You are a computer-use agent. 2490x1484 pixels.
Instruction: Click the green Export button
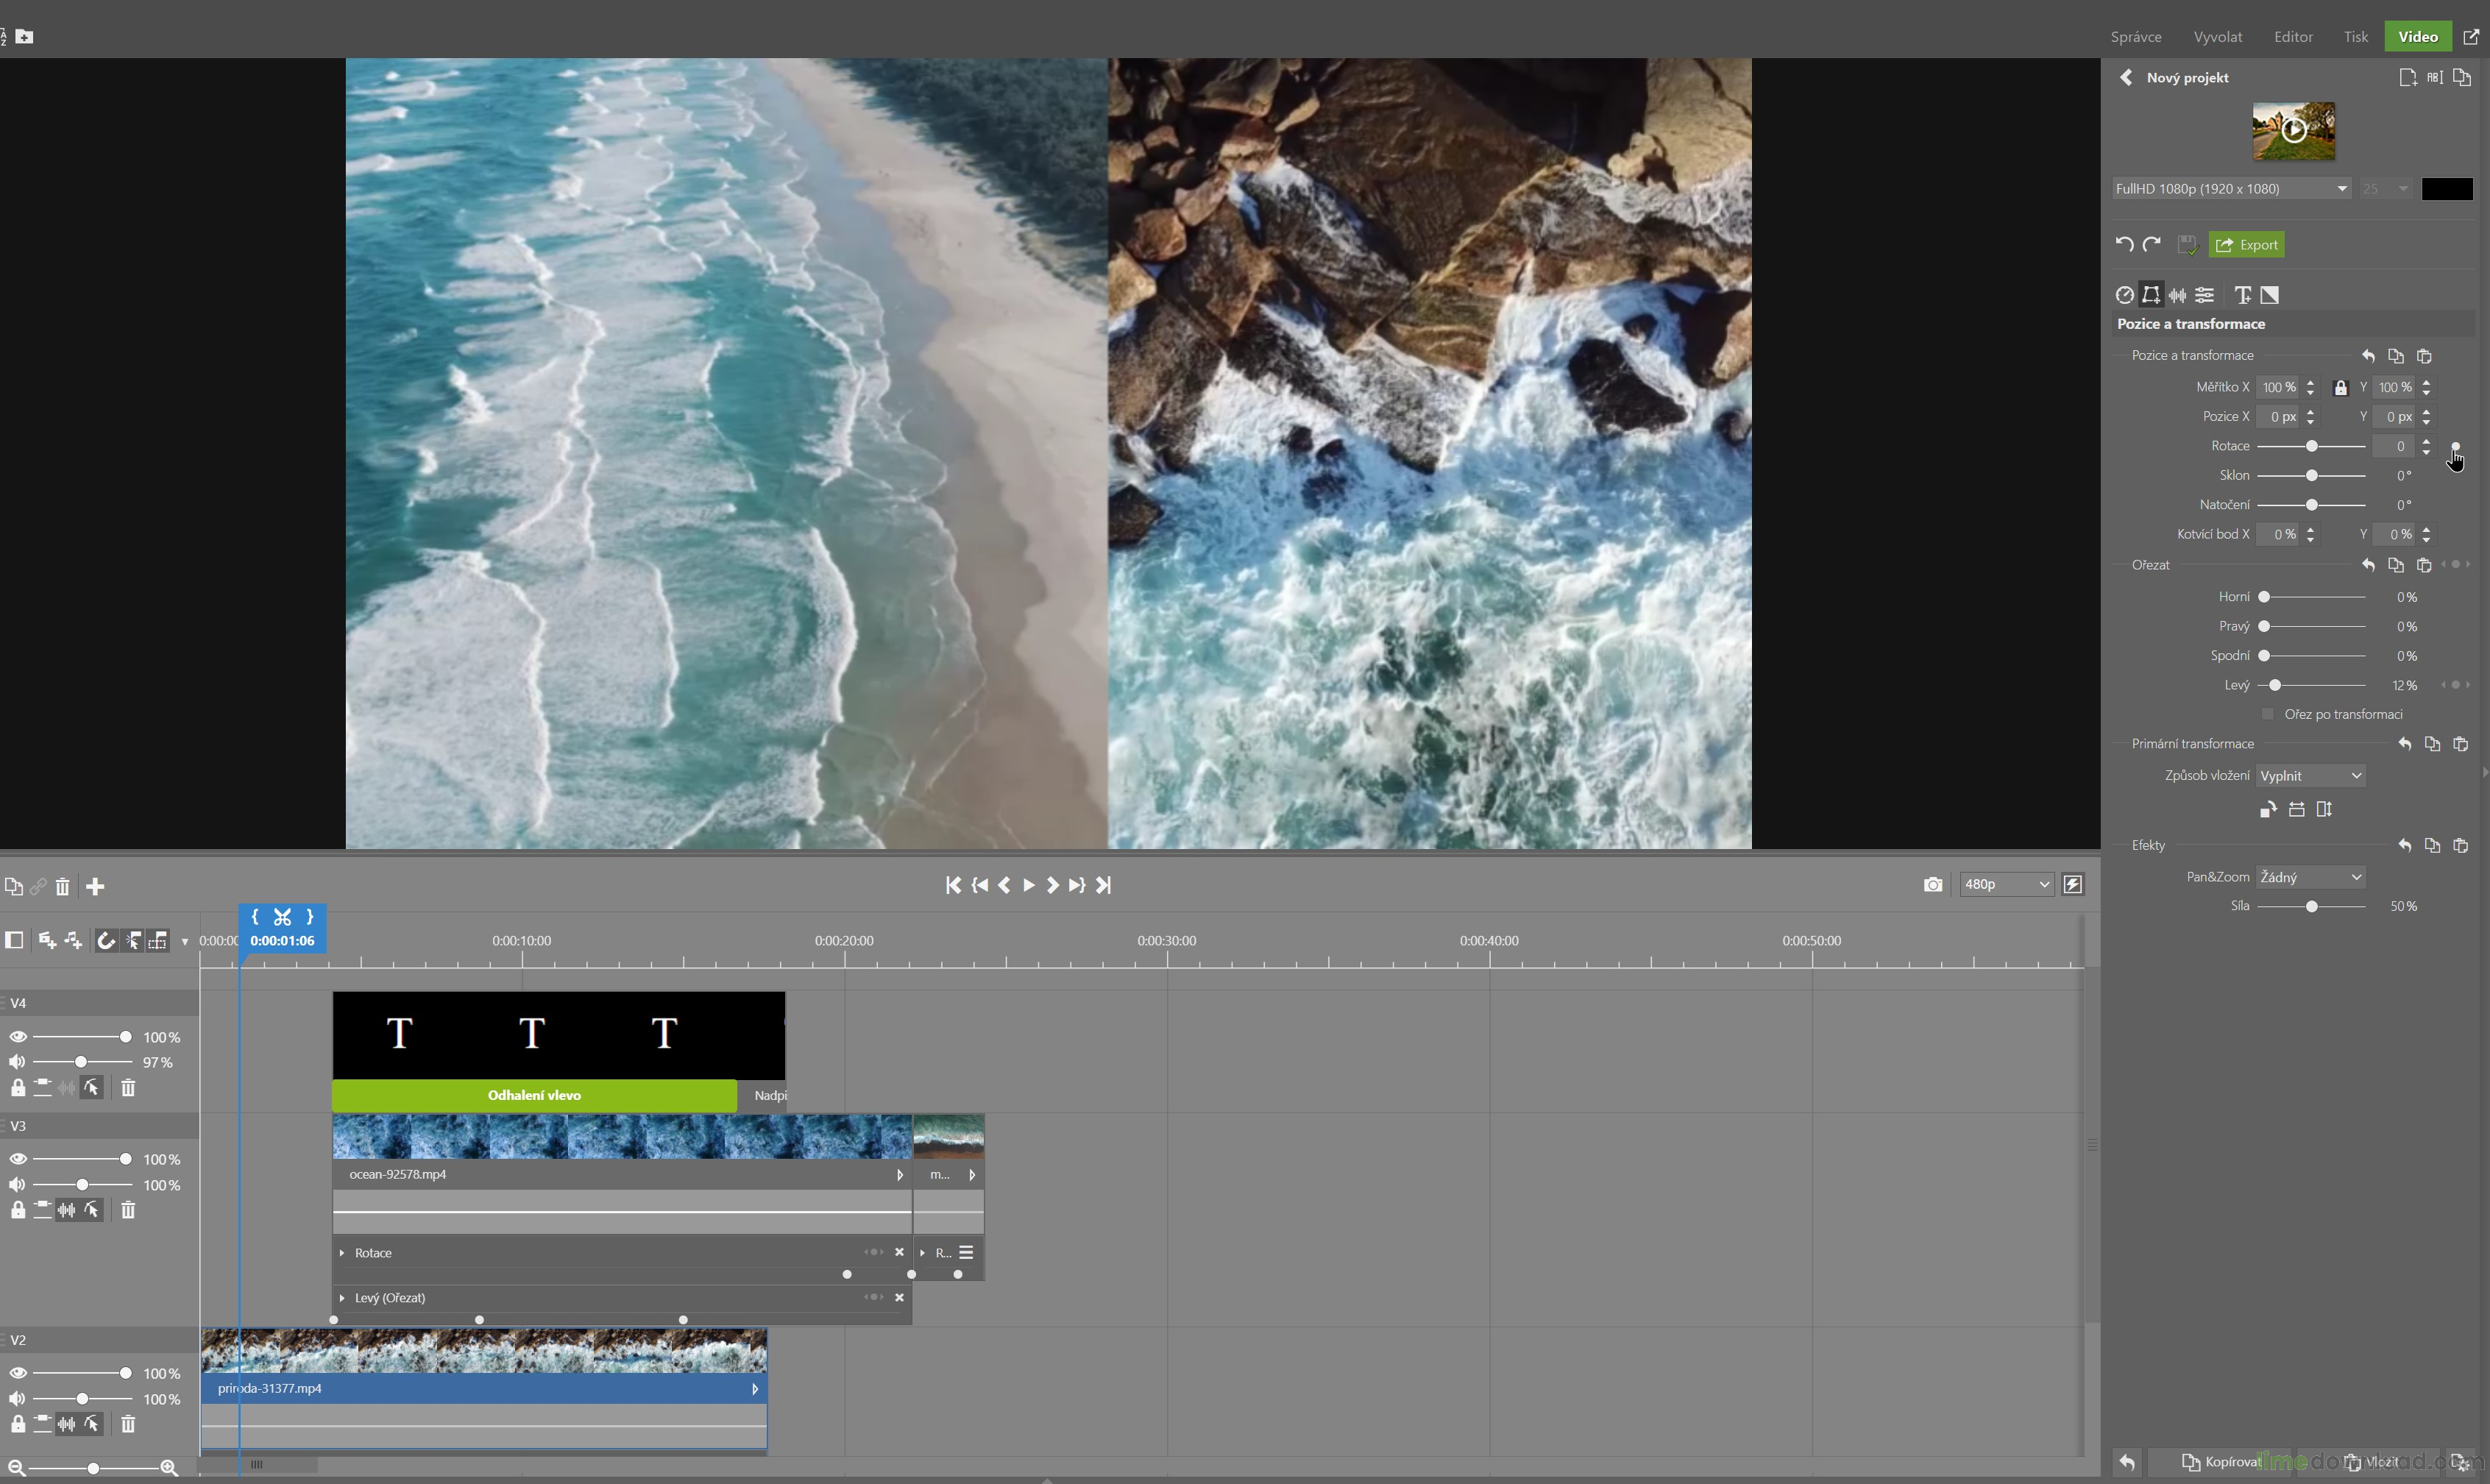click(x=2246, y=245)
